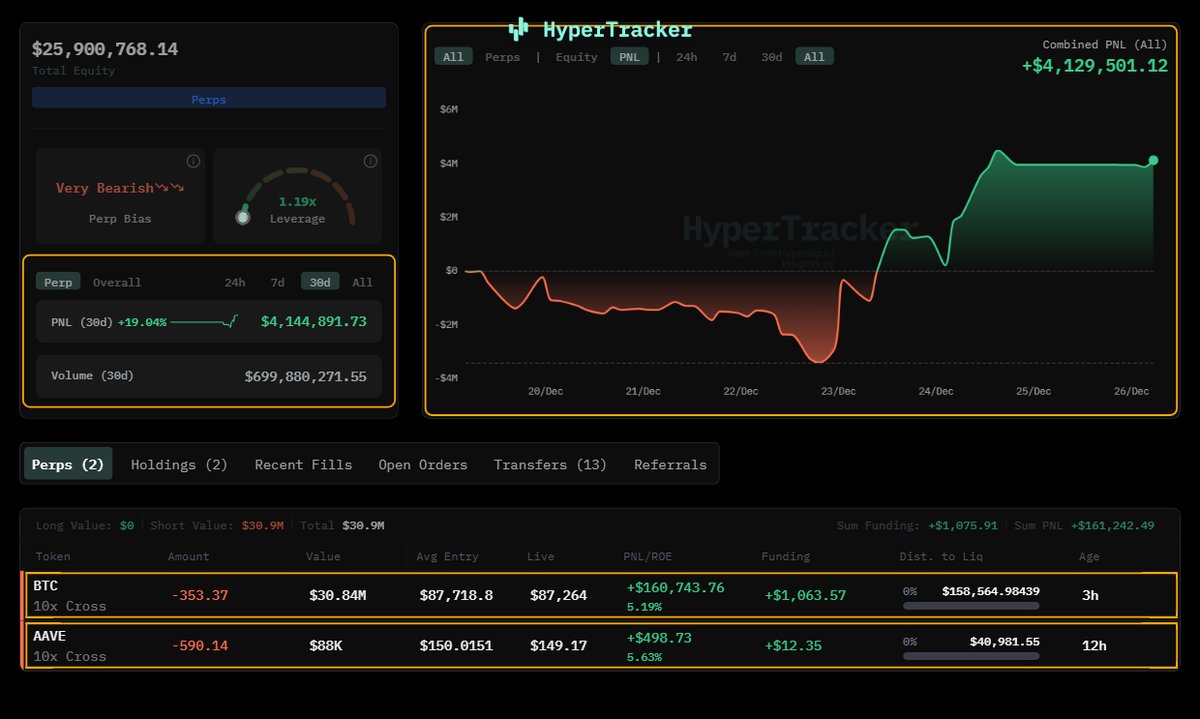Click the leverage gauge indicator knob
The width and height of the screenshot is (1200, 719).
pos(242,216)
